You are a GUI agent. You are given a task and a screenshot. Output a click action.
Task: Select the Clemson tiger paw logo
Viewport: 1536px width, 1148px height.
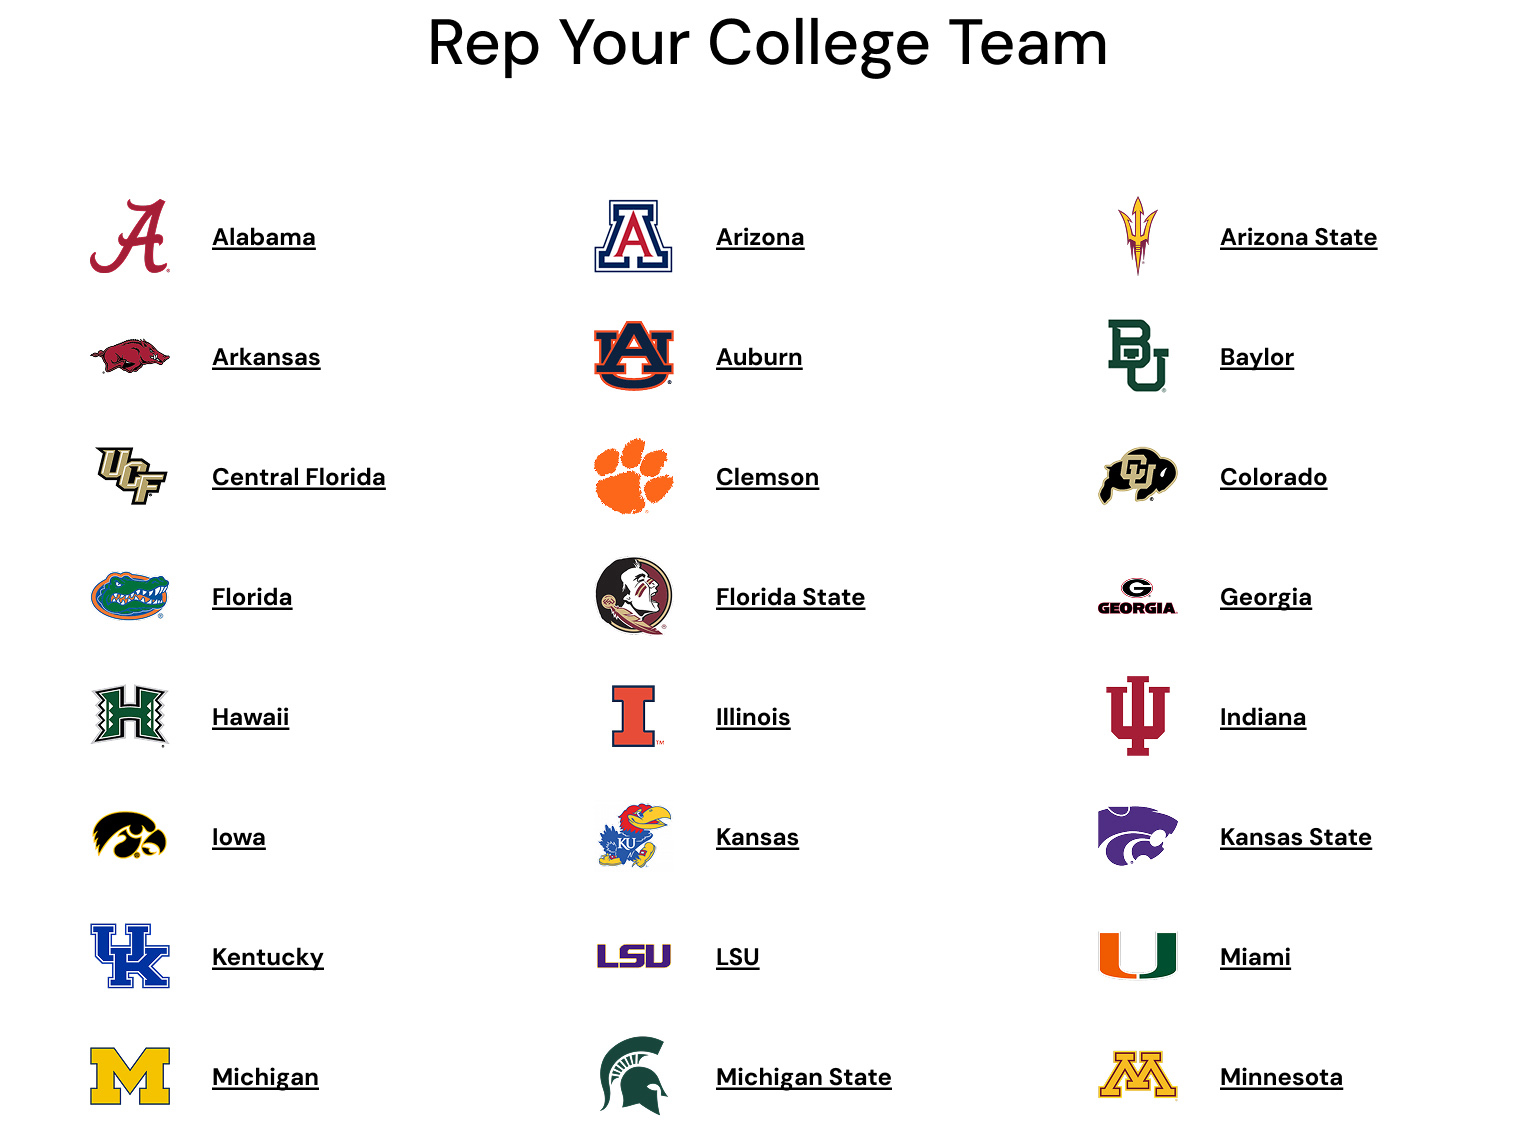[634, 477]
